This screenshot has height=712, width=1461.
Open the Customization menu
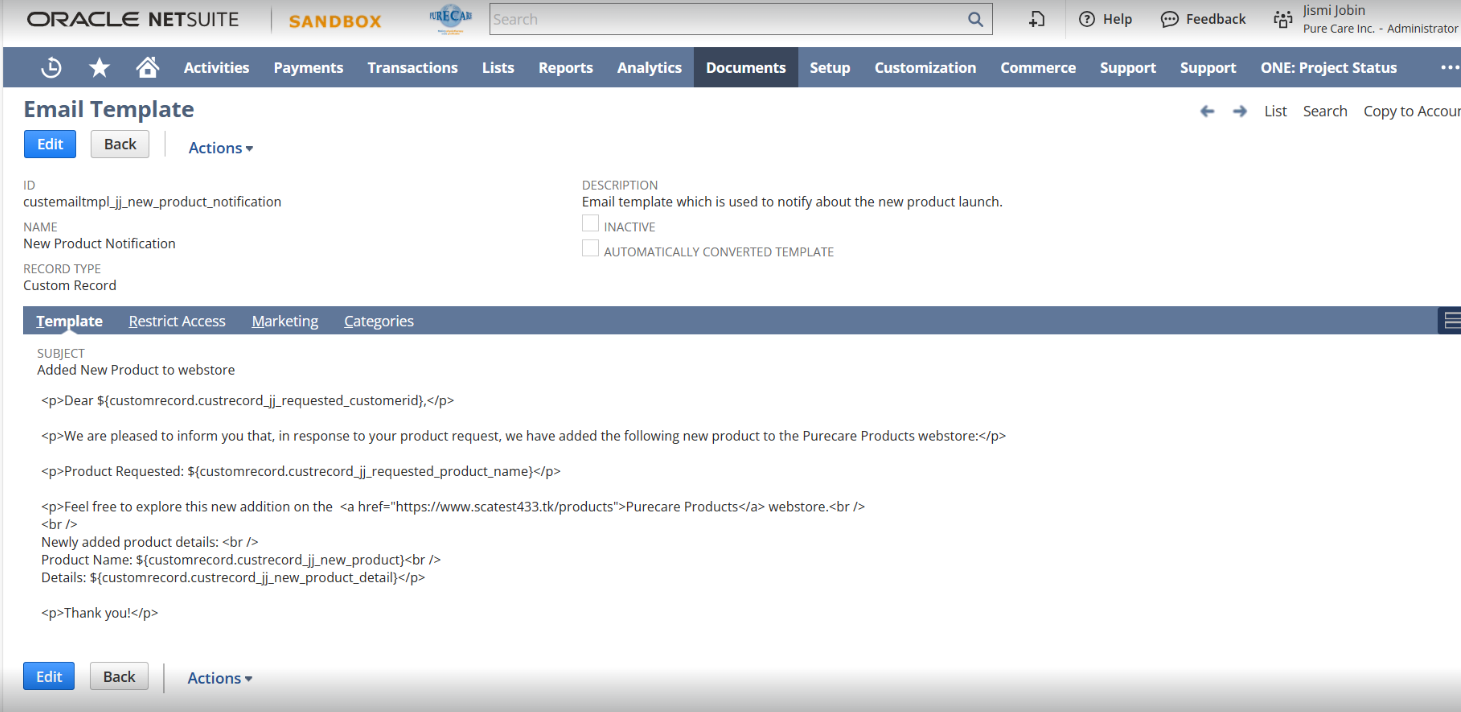[925, 68]
